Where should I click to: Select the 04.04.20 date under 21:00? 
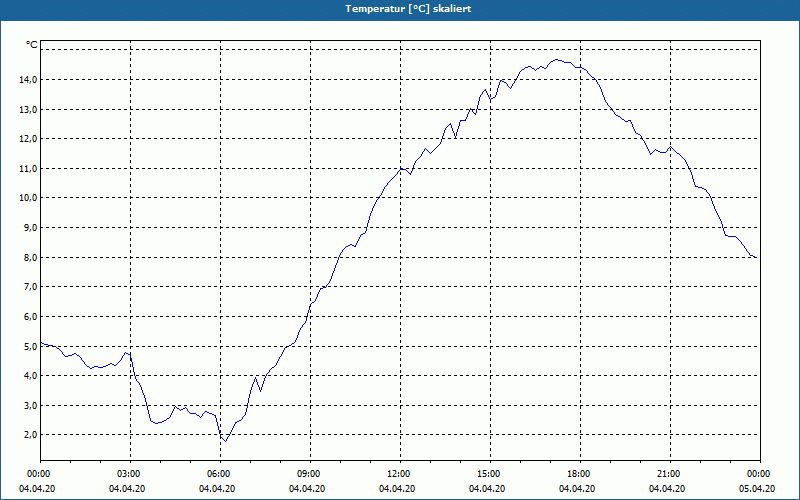[x=667, y=489]
